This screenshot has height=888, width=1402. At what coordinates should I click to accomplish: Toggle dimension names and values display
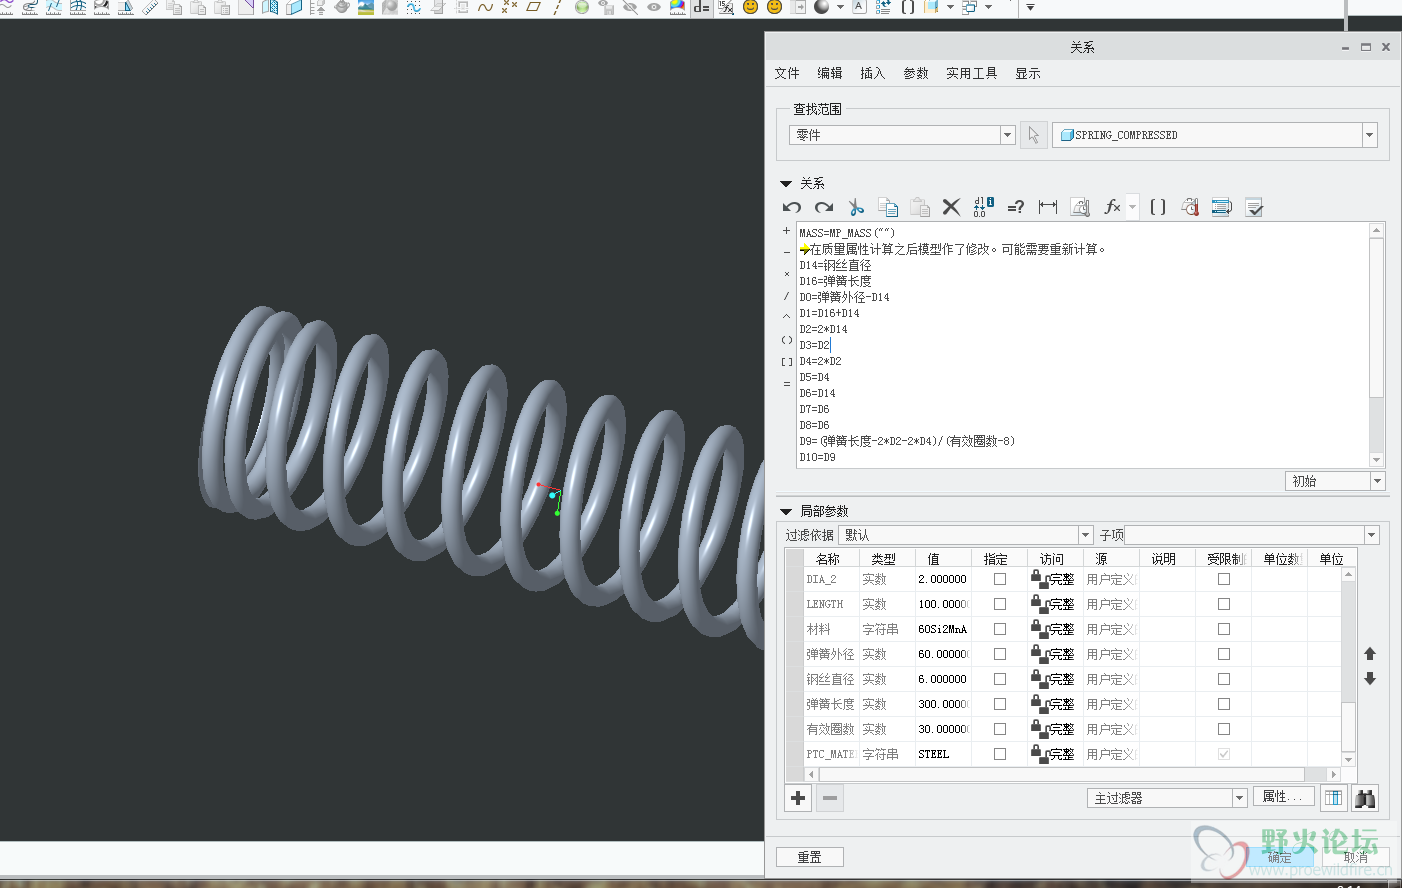tap(983, 207)
